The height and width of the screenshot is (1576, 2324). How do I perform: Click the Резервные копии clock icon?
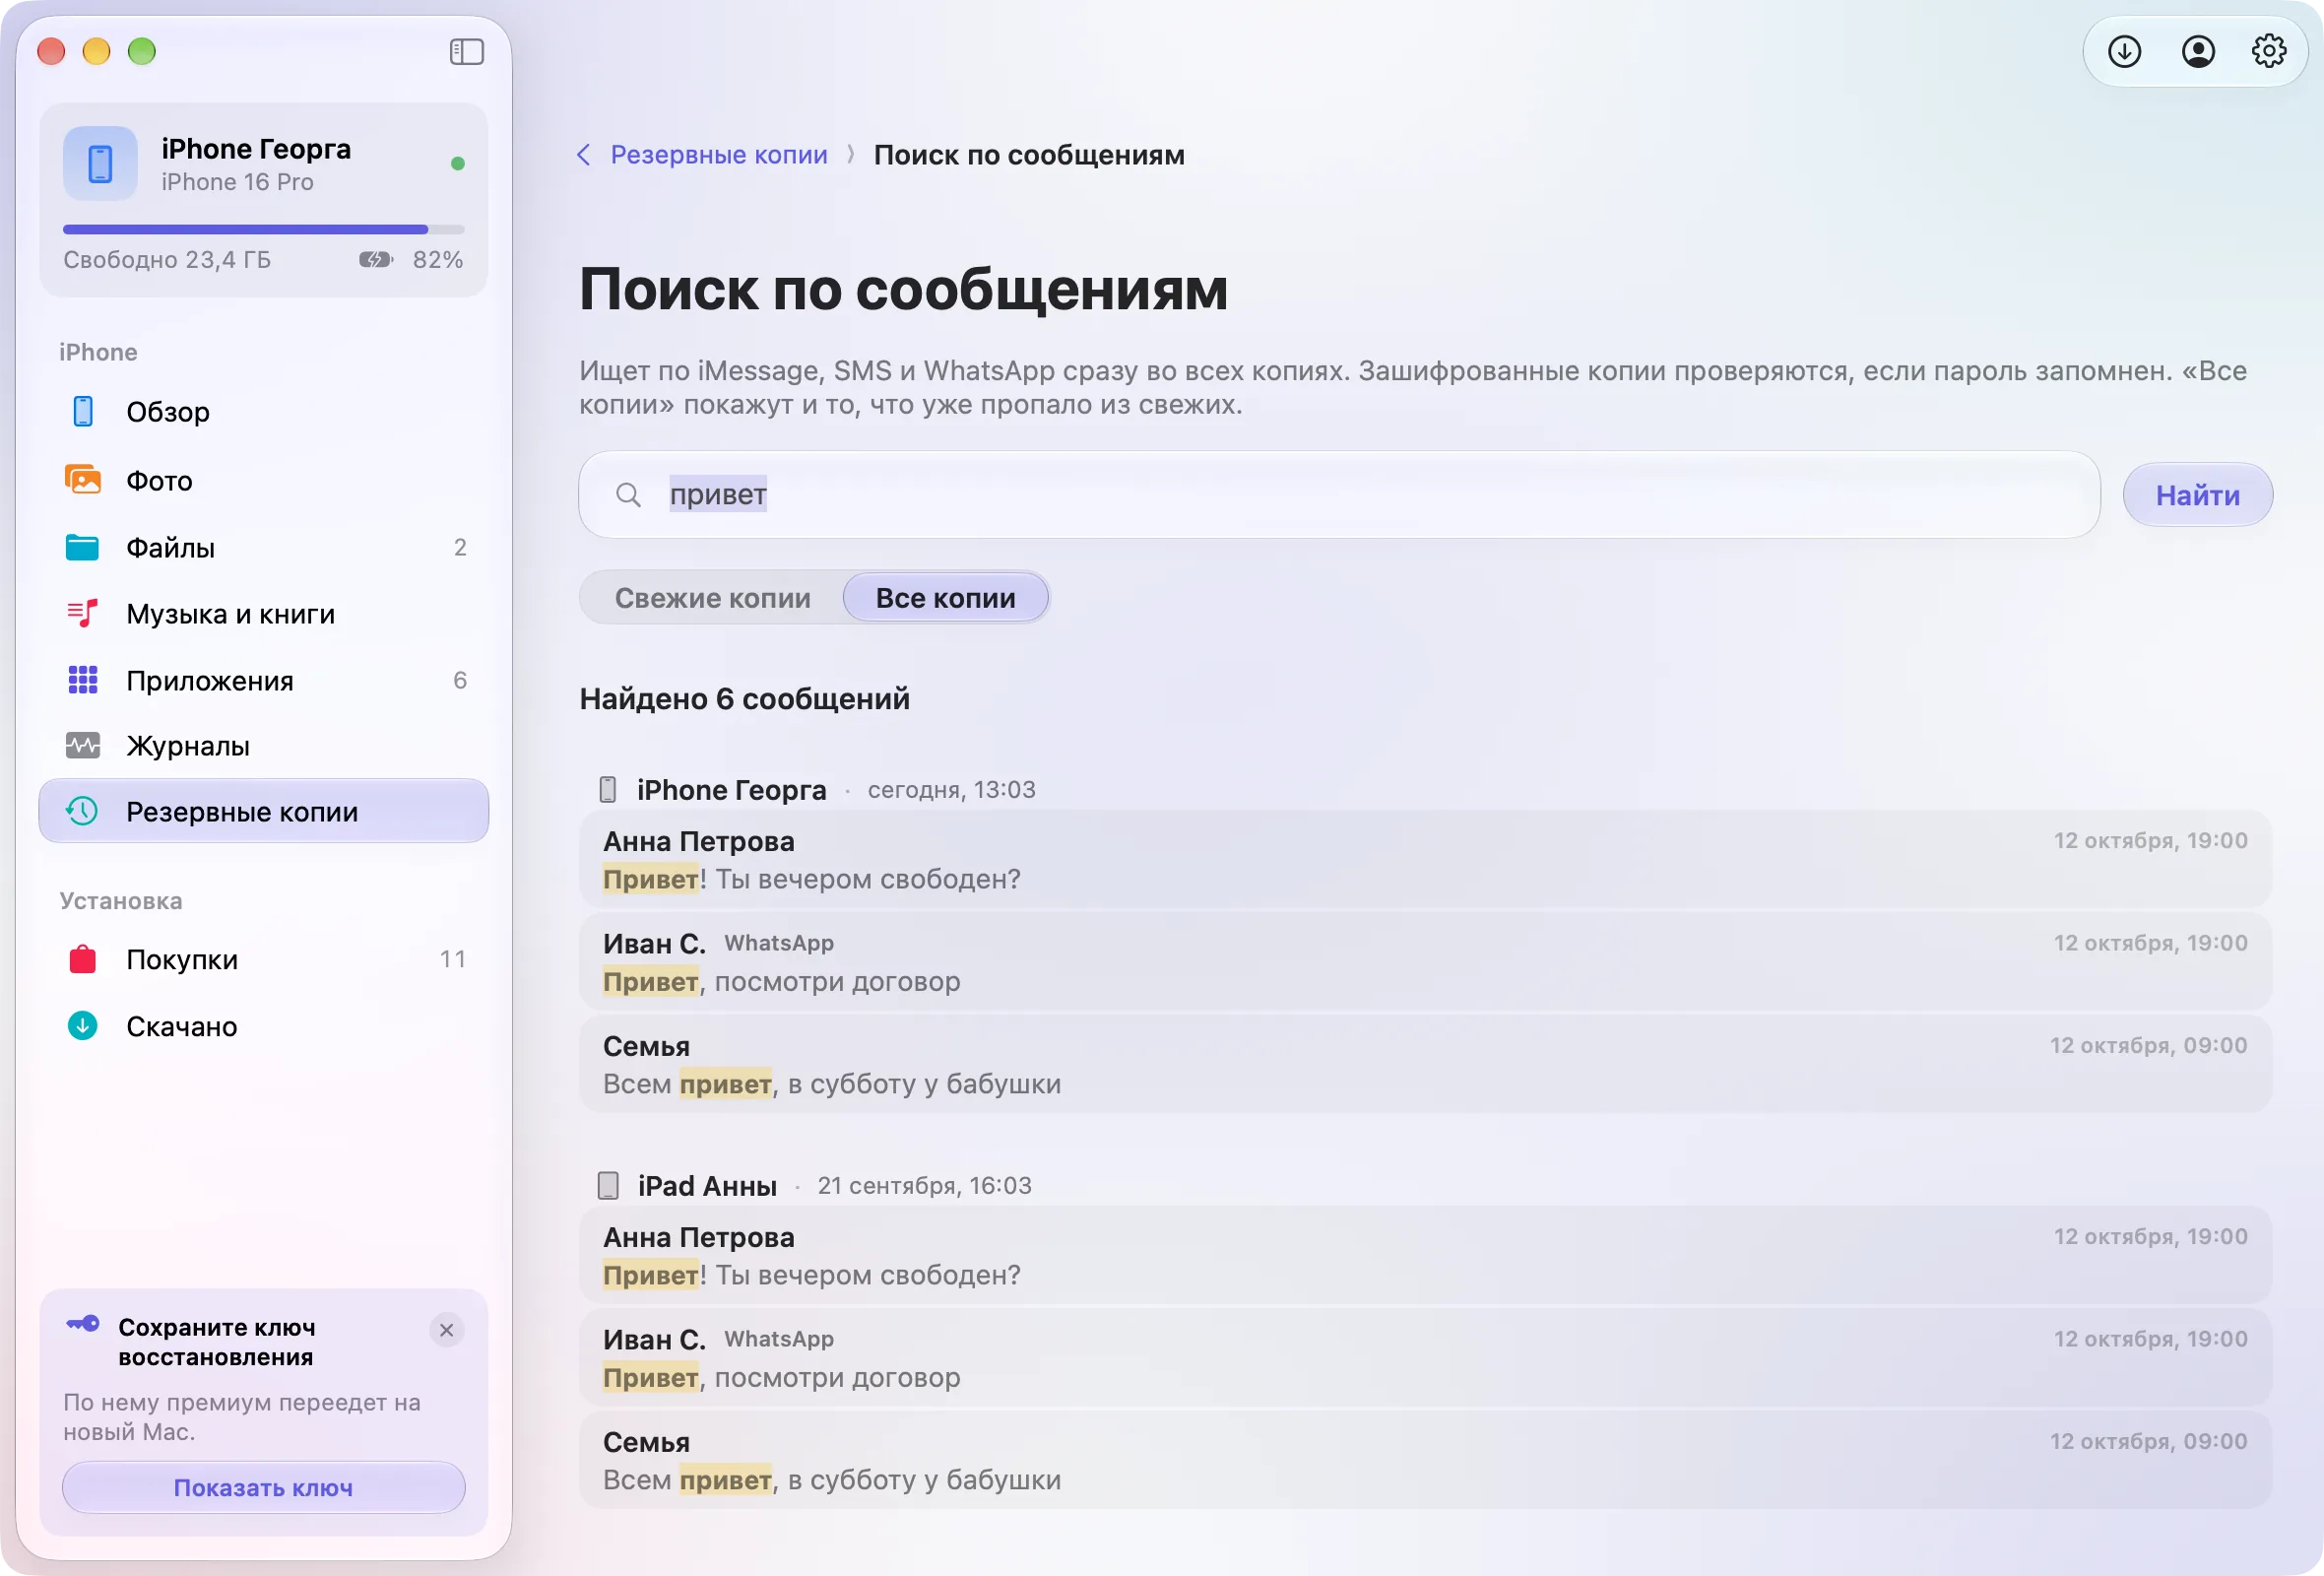click(83, 811)
